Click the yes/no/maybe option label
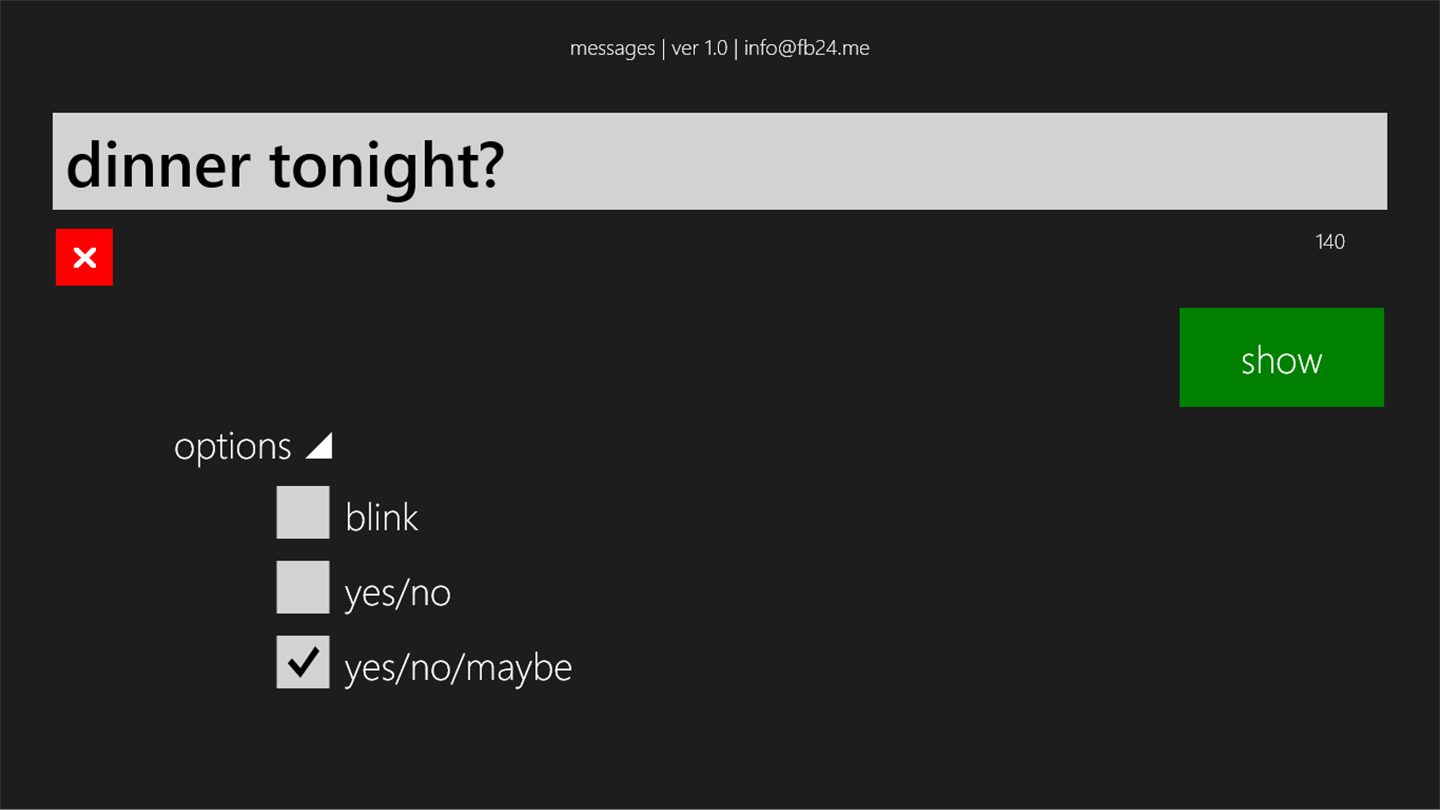The width and height of the screenshot is (1440, 810). (x=458, y=667)
